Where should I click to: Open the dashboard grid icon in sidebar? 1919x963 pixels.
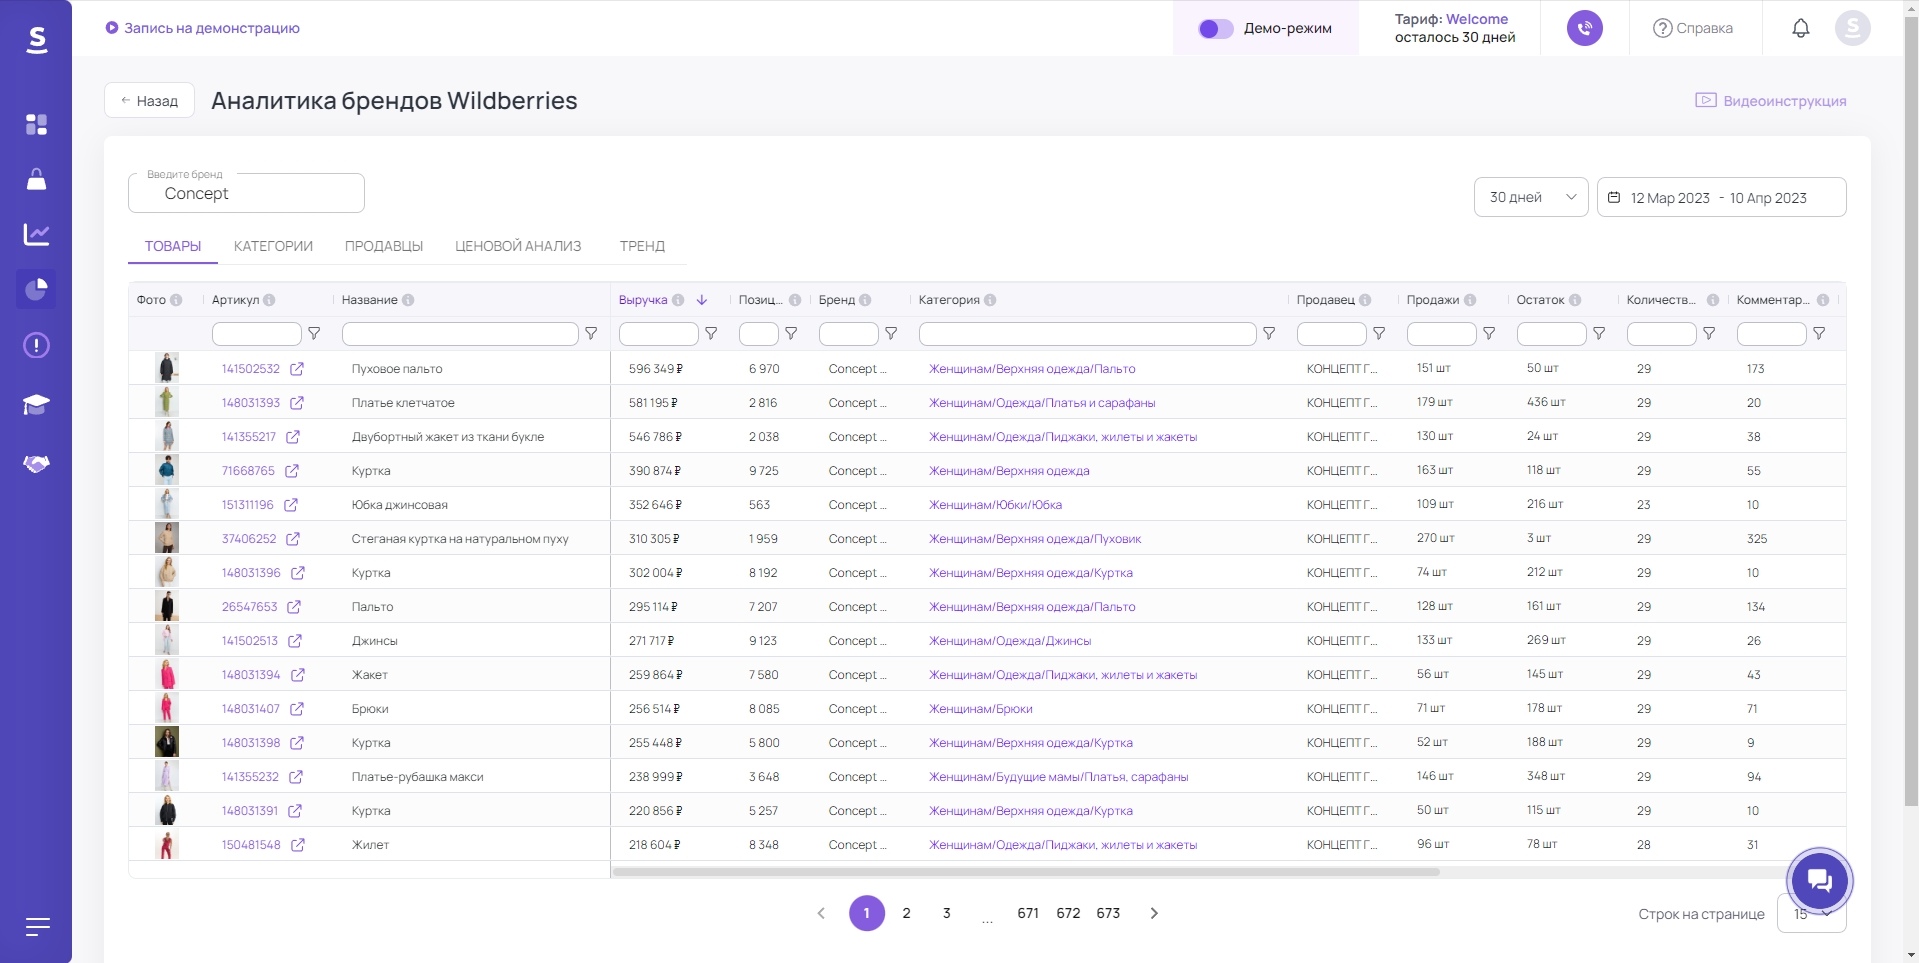tap(36, 124)
